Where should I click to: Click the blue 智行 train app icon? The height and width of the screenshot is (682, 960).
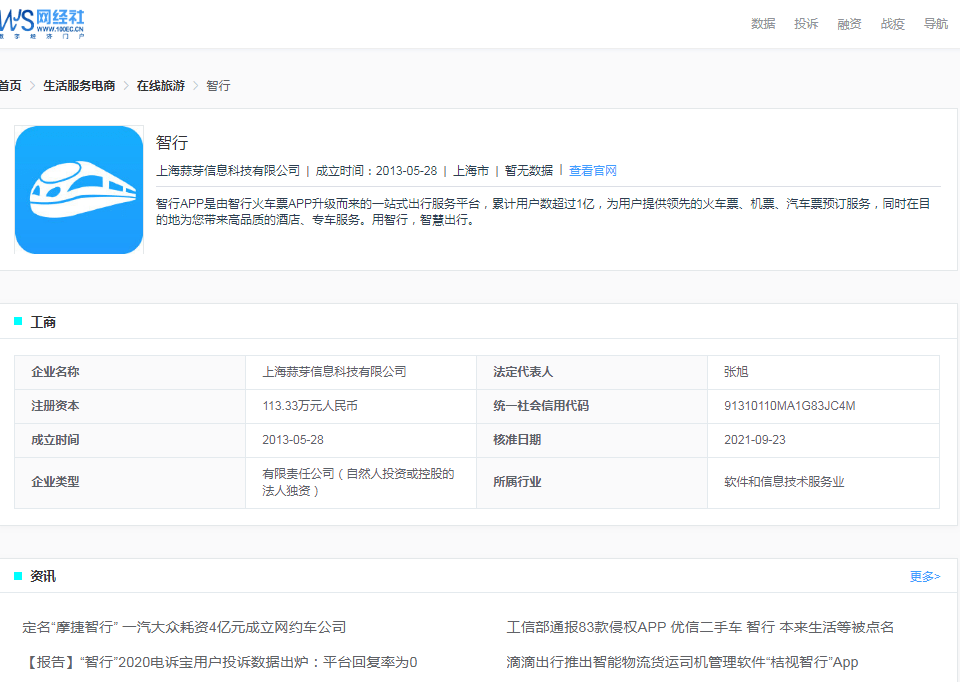78,189
